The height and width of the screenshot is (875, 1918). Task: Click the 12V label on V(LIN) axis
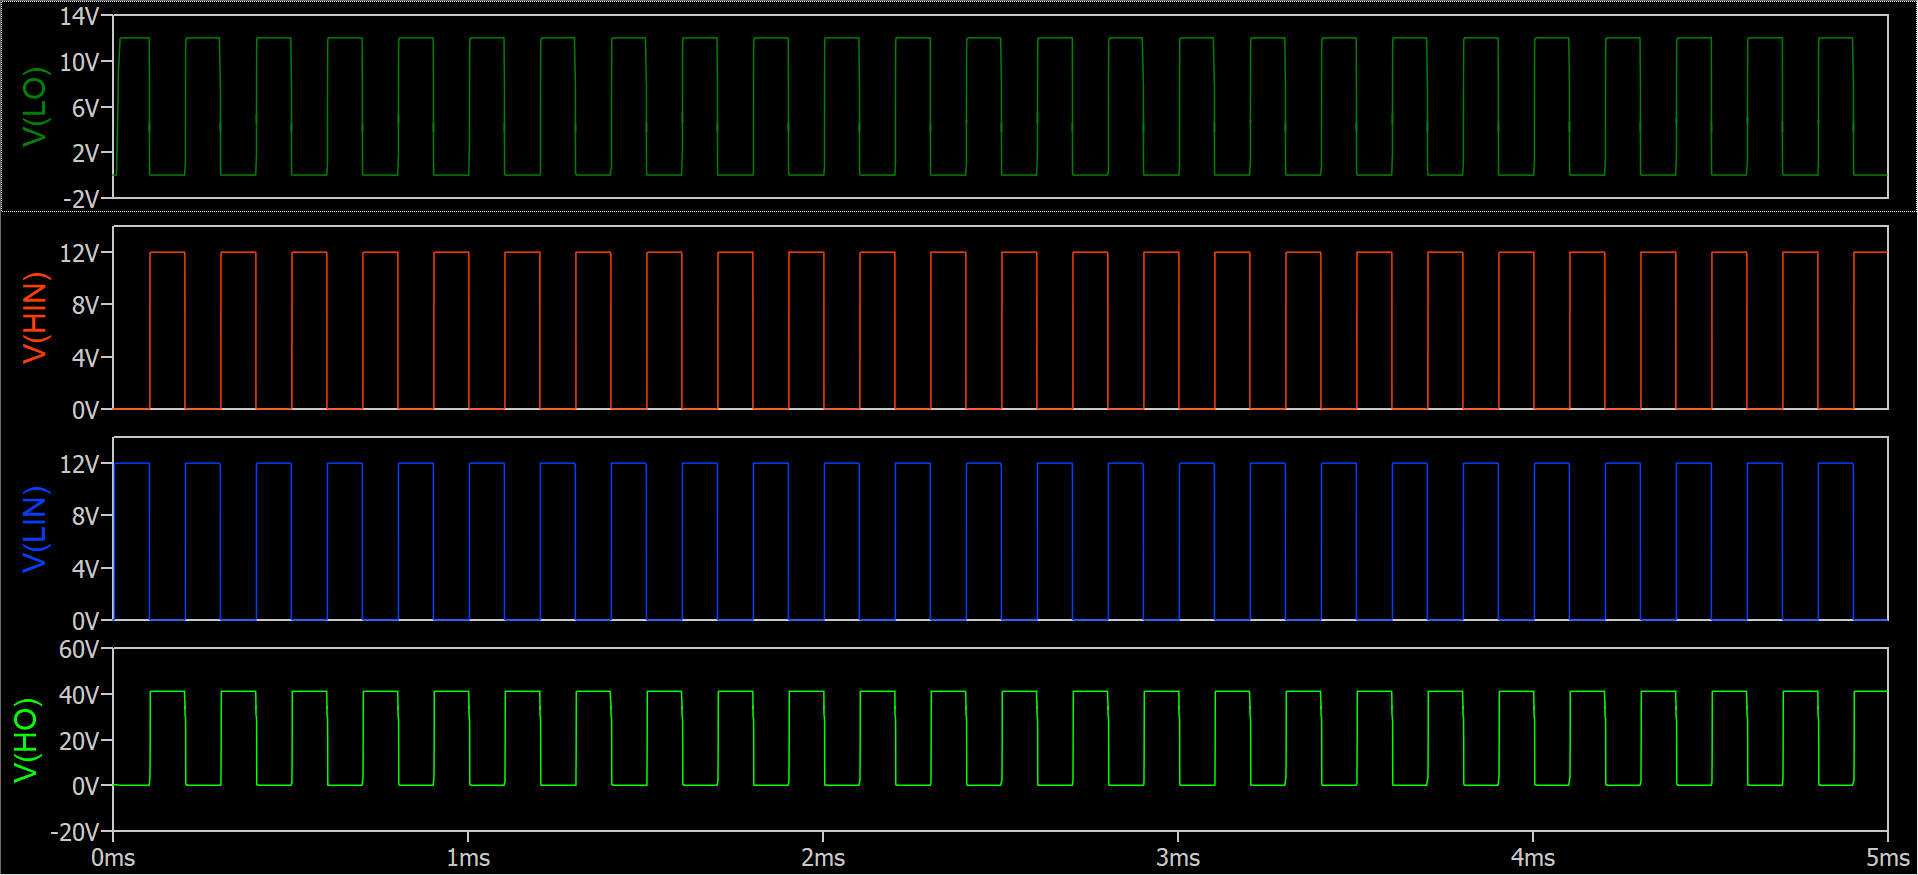[79, 464]
